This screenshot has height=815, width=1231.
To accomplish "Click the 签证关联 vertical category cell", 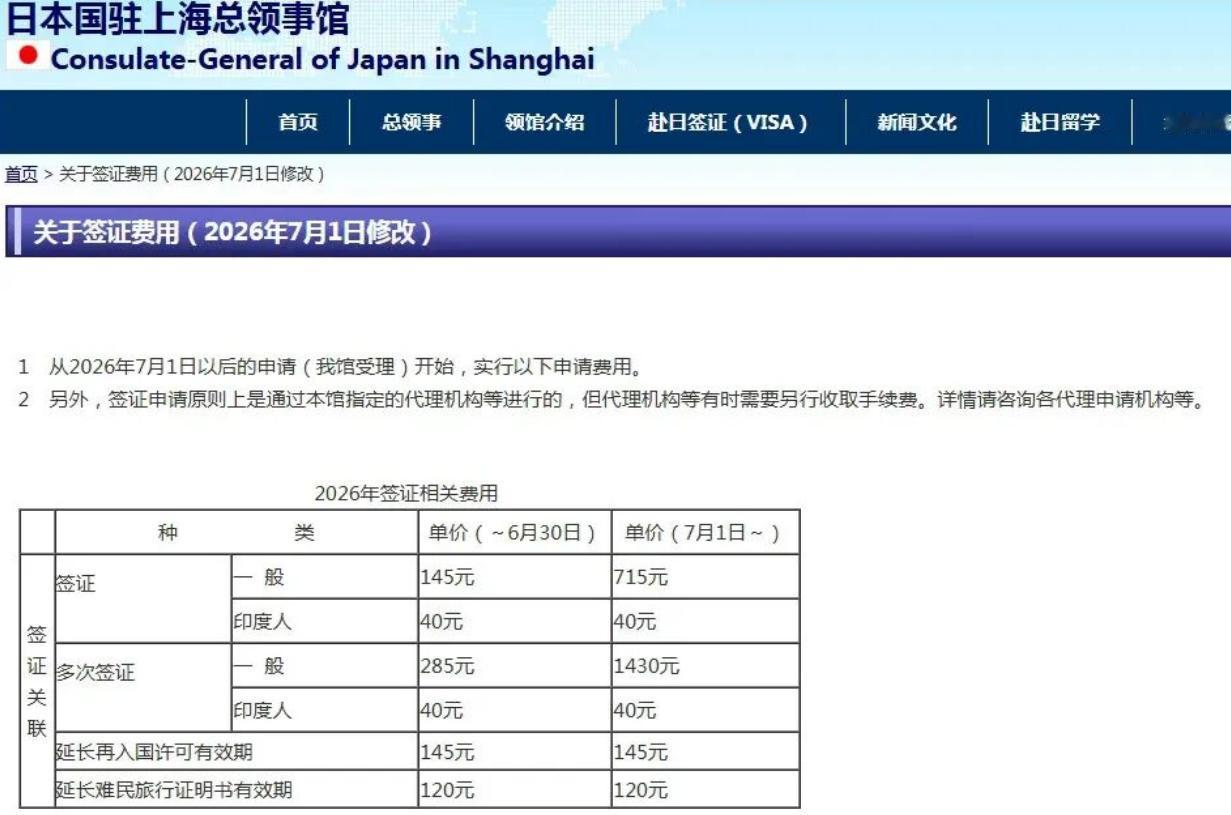I will [x=37, y=681].
